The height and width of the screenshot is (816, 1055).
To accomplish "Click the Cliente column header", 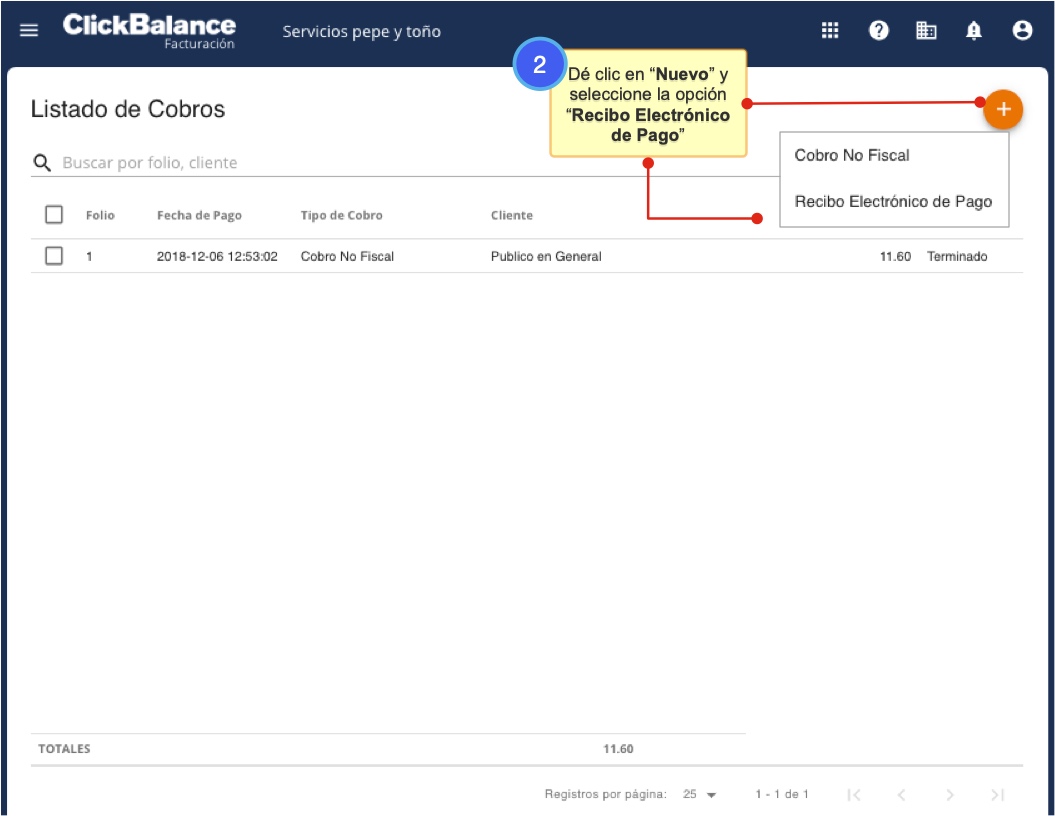I will pos(511,215).
